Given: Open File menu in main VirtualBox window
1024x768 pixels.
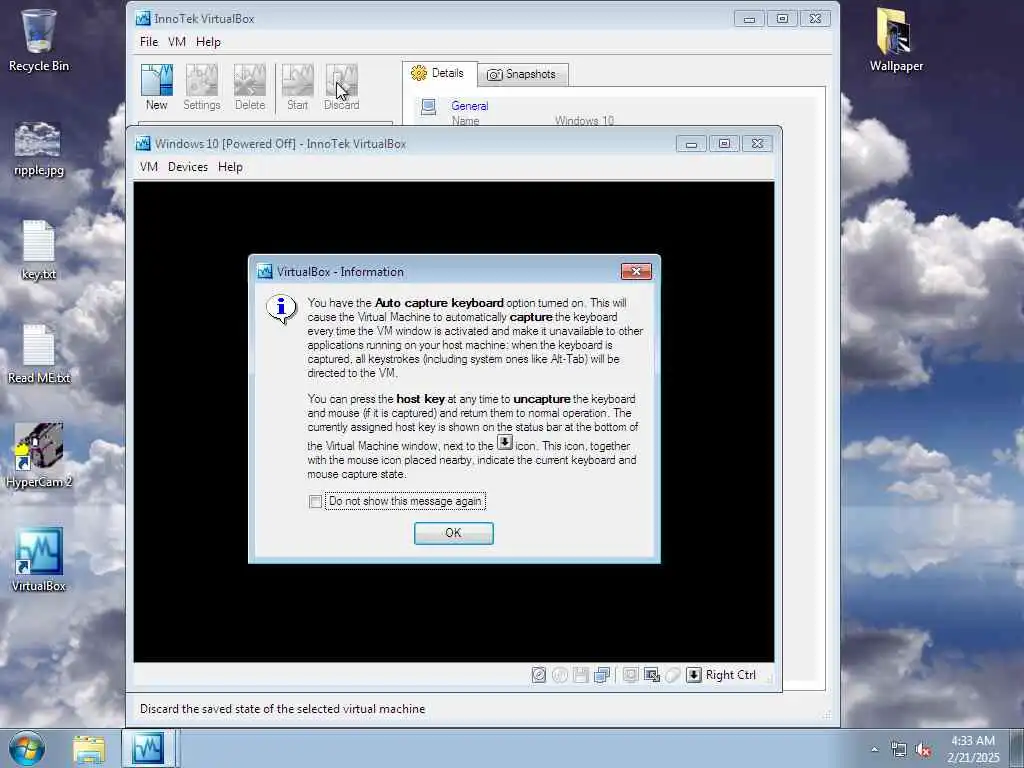Looking at the screenshot, I should pos(149,42).
